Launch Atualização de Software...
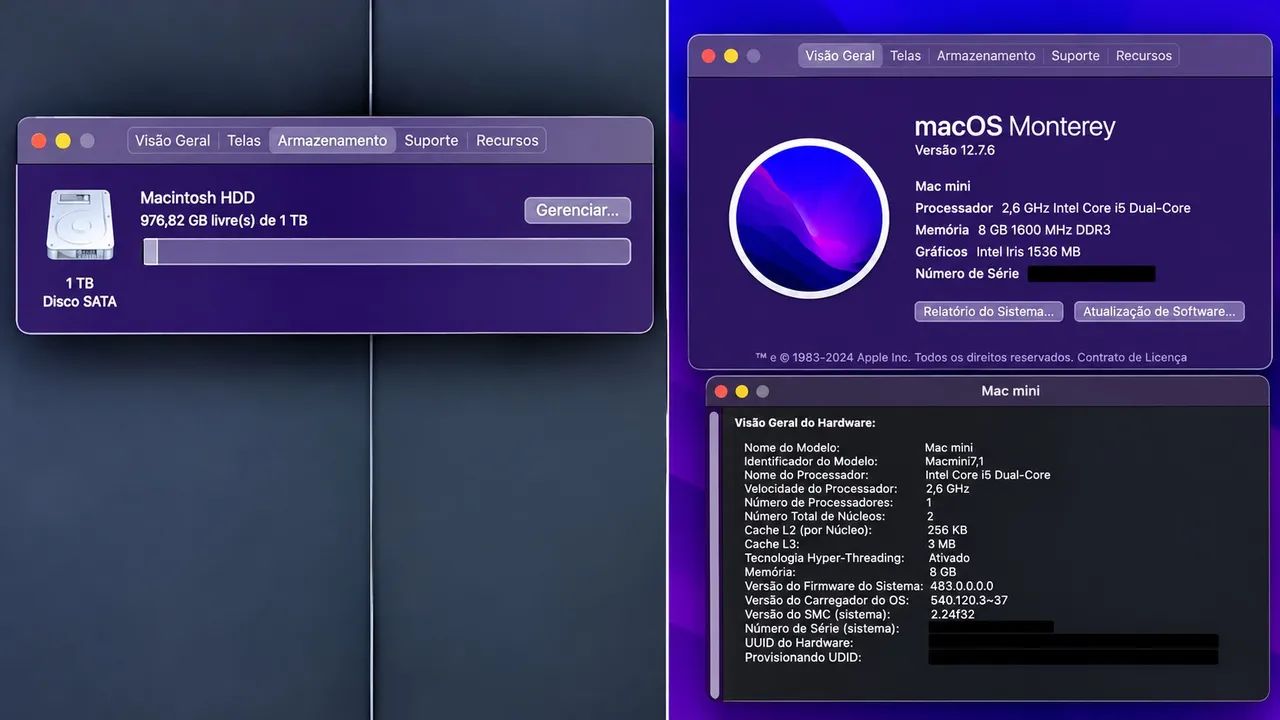 click(1159, 312)
